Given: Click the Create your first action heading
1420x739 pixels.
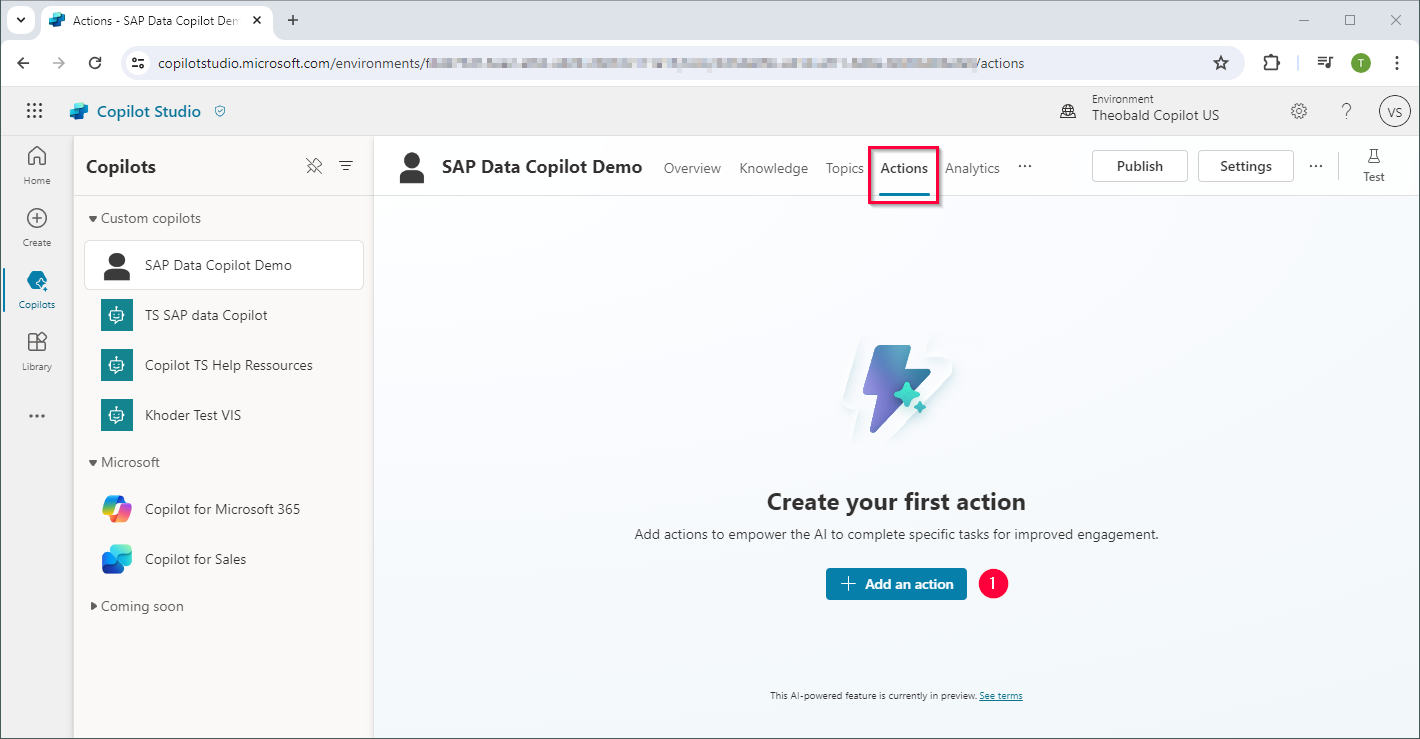Looking at the screenshot, I should (x=896, y=502).
